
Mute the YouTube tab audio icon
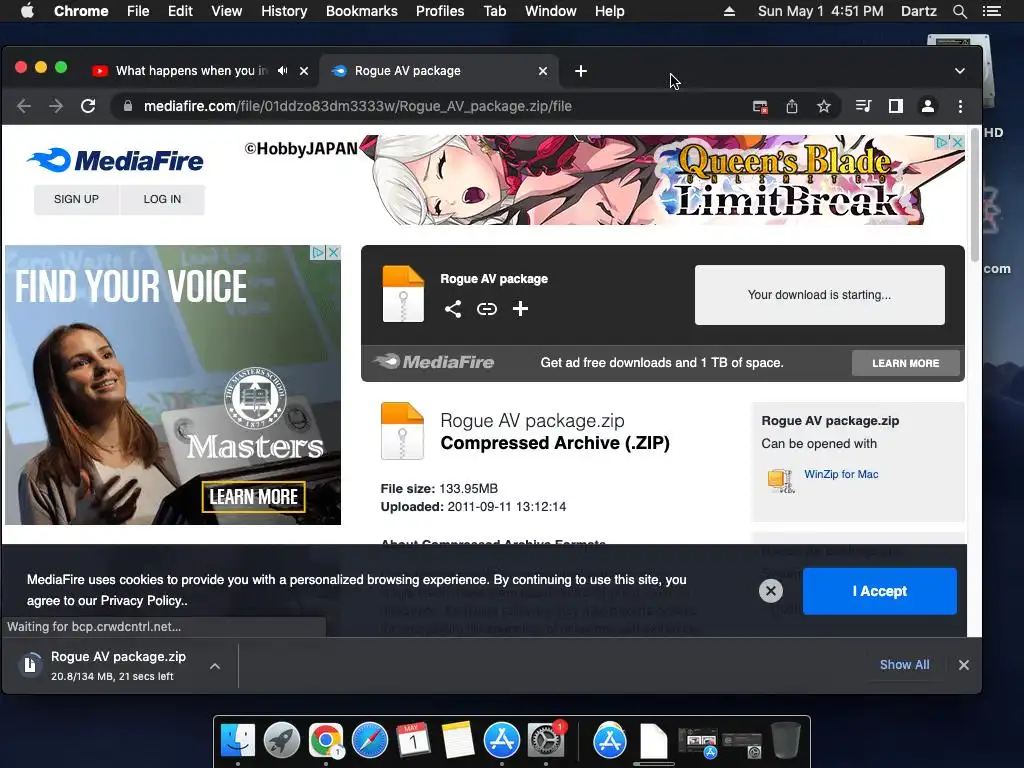[x=282, y=71]
